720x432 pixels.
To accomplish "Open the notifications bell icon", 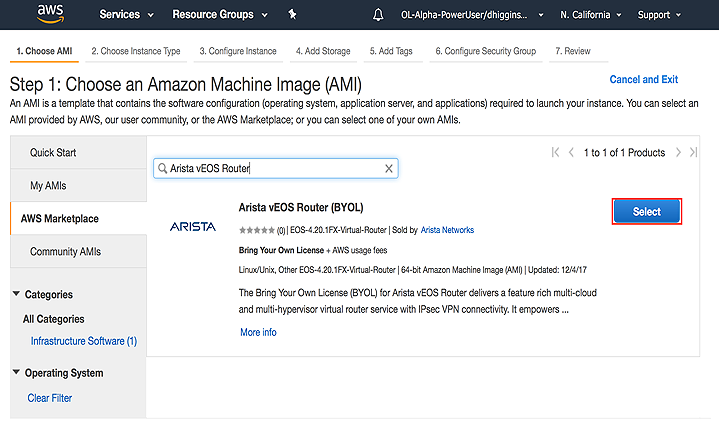I will click(378, 15).
